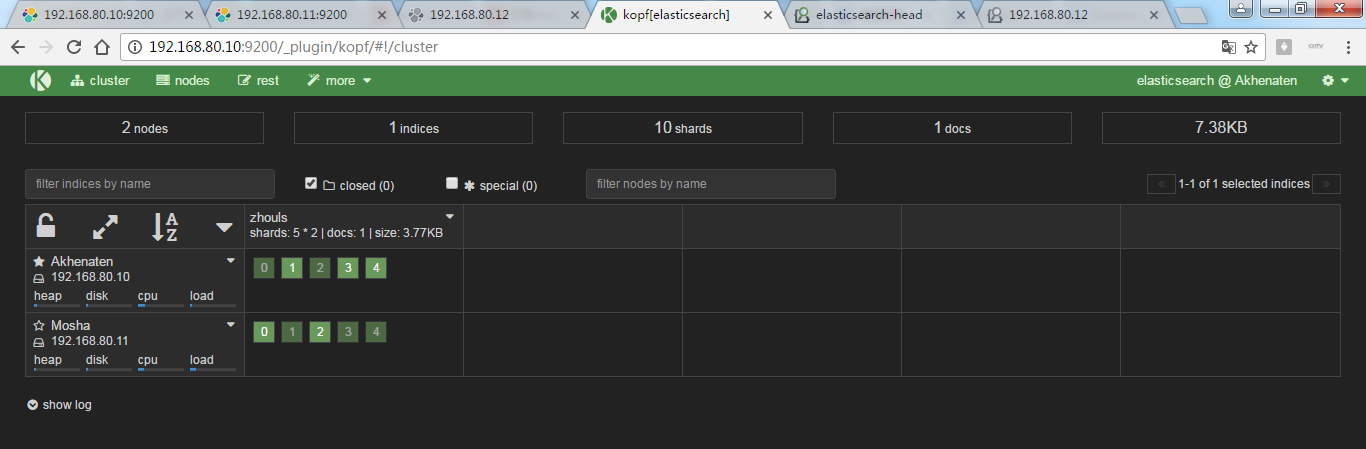Screen dimensions: 1366x449
Task: Expand the show log section
Action: 59,405
